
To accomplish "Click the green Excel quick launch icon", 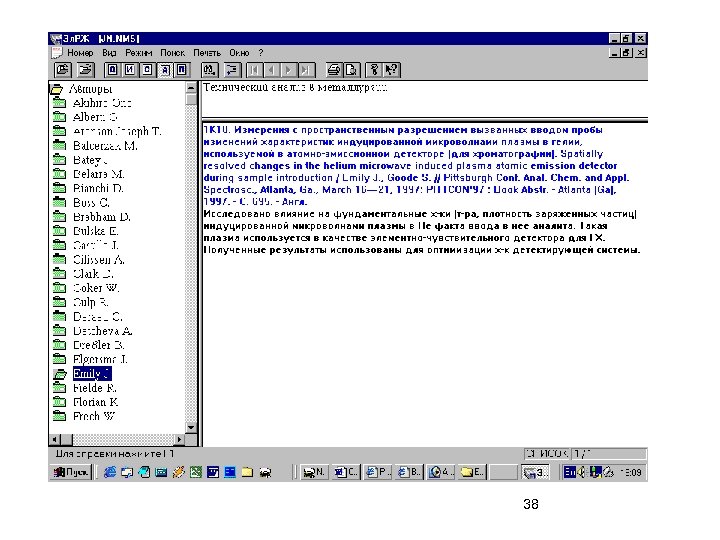I will coord(196,472).
